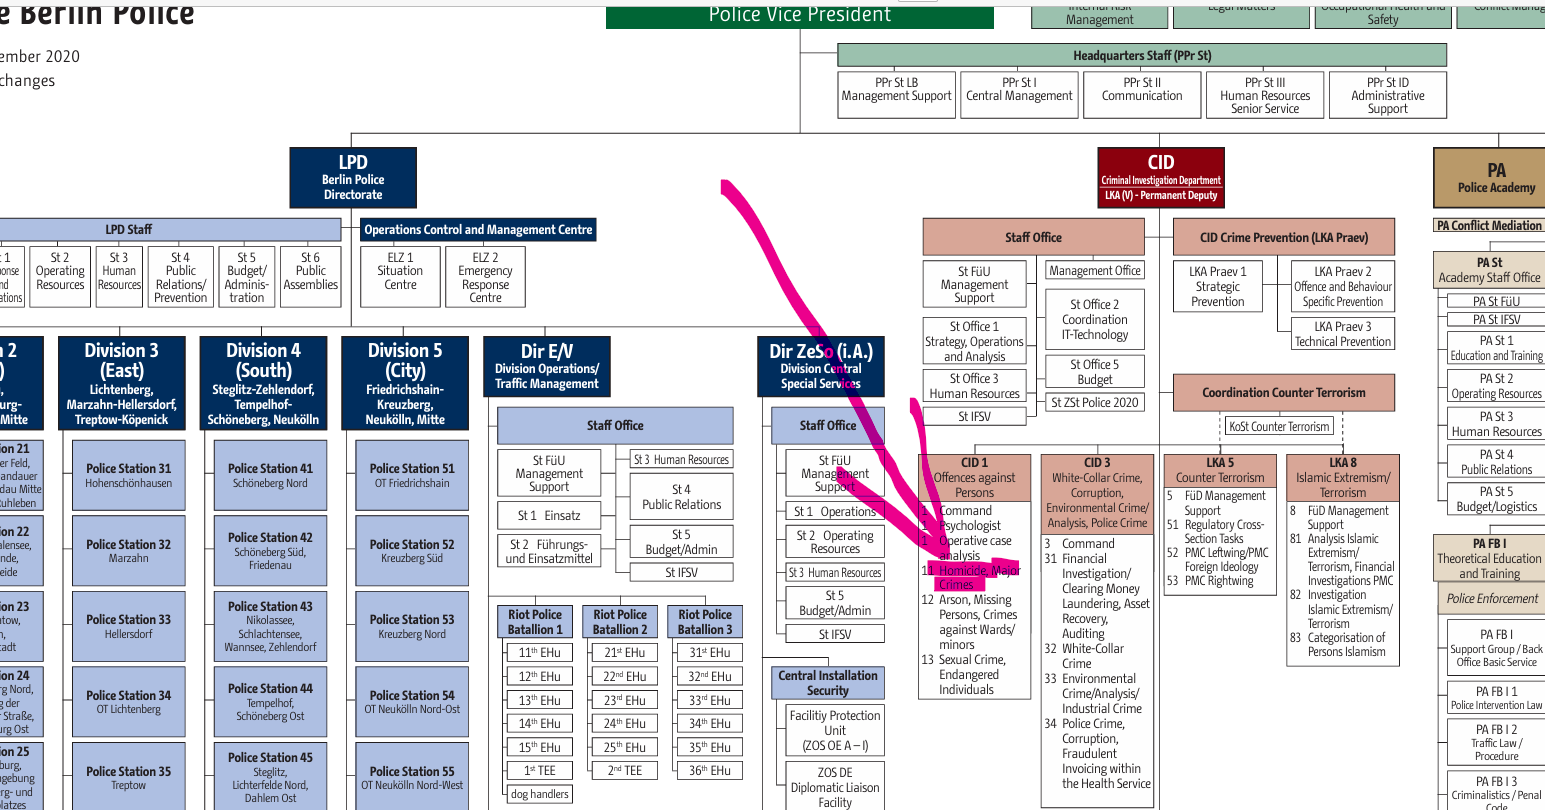Image resolution: width=1545 pixels, height=810 pixels.
Task: Click Police Station 33 Hellersdorf
Action: click(129, 627)
